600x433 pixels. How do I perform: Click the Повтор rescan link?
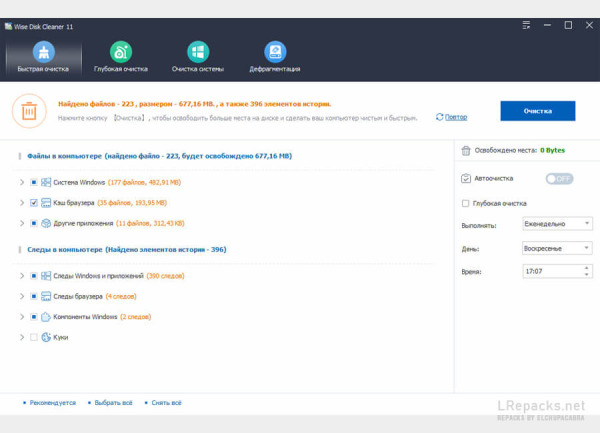coord(456,117)
